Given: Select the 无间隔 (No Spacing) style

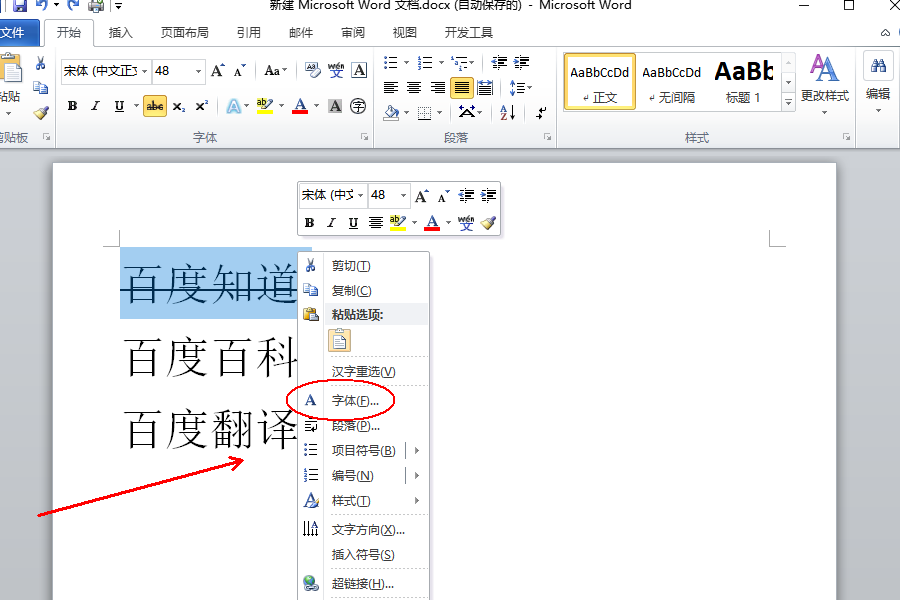Looking at the screenshot, I should (x=672, y=82).
